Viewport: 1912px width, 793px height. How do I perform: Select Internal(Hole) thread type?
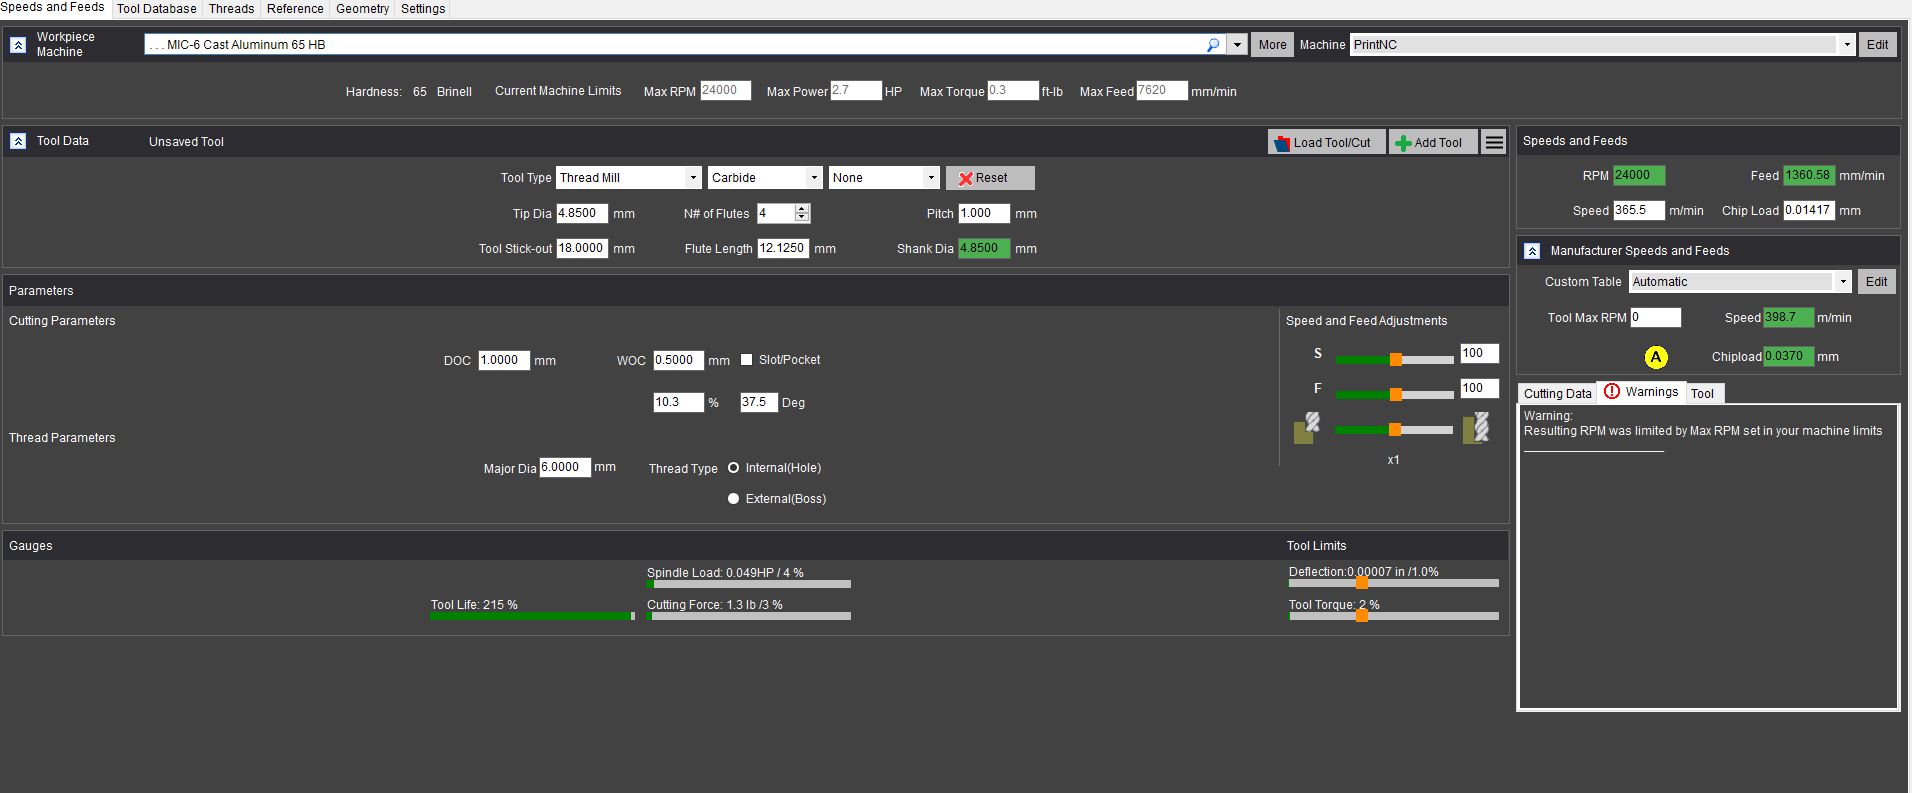(x=734, y=468)
